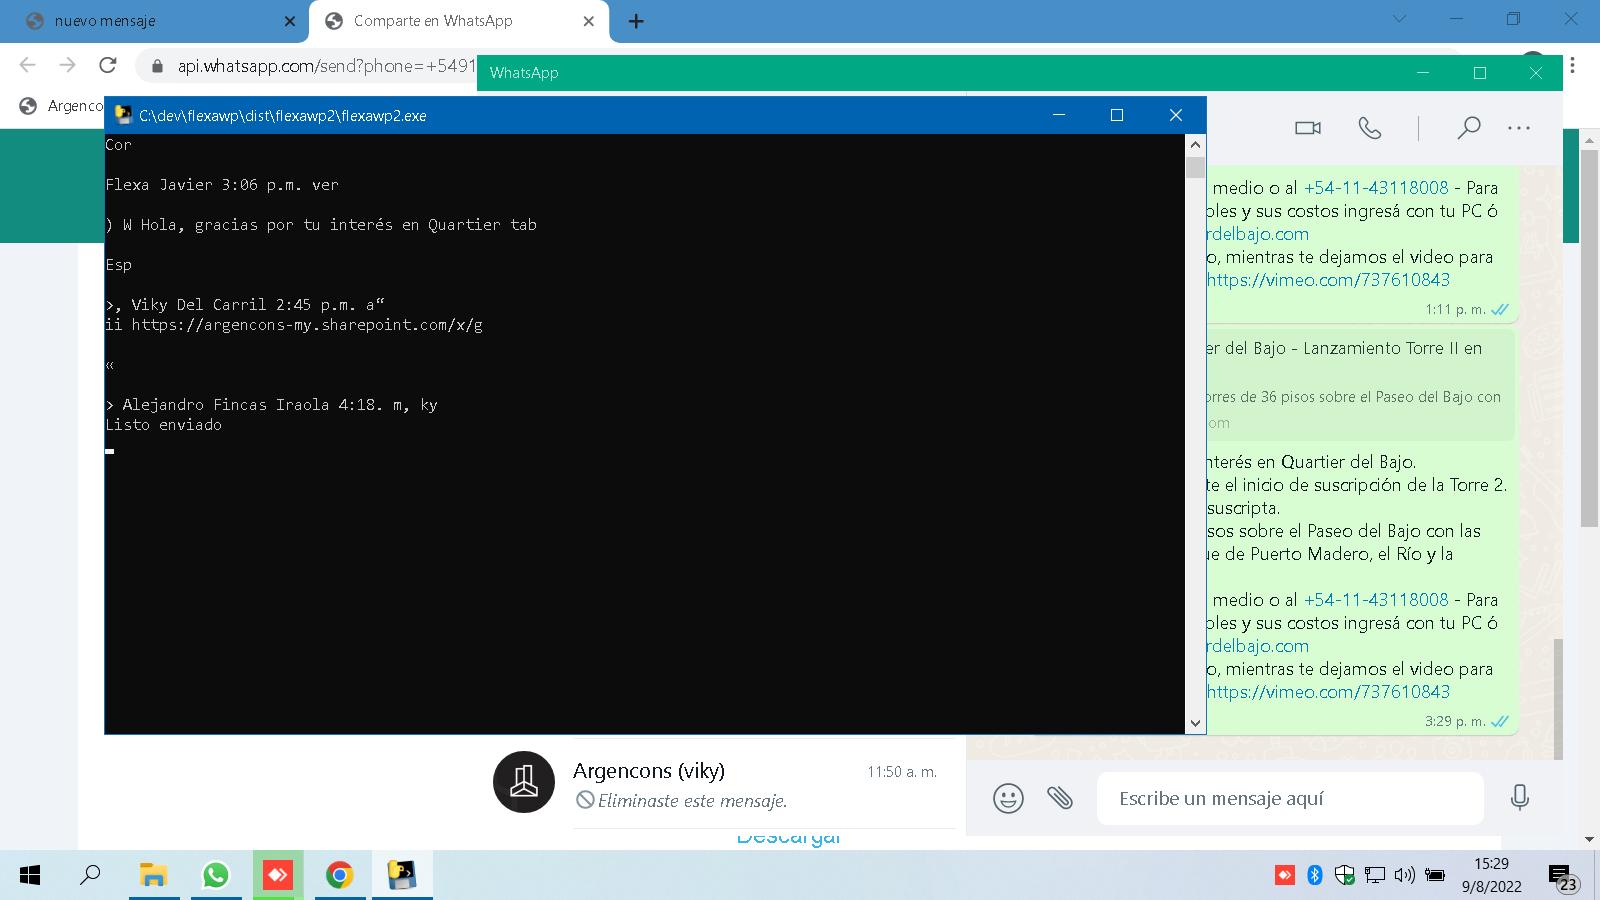Maximize the WhatsApp window
Viewport: 1600px width, 900px height.
pyautogui.click(x=1480, y=73)
